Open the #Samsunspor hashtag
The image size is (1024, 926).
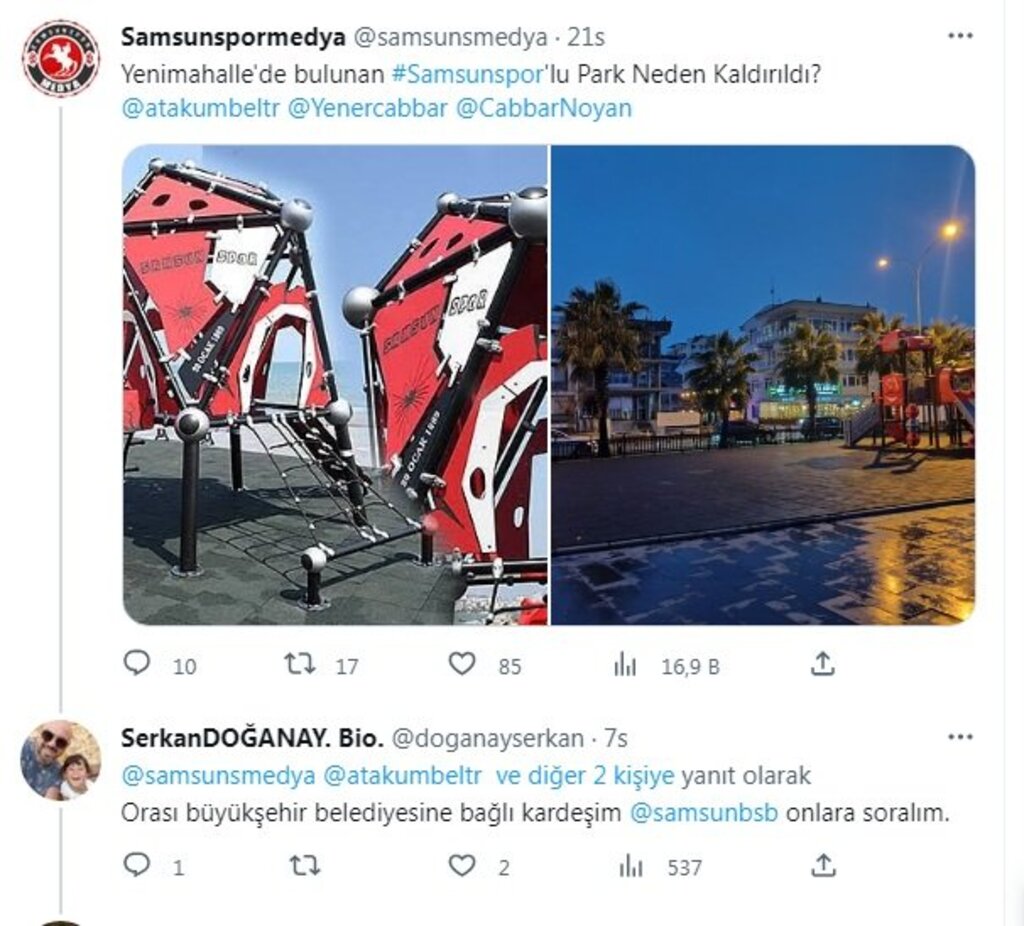click(x=468, y=74)
